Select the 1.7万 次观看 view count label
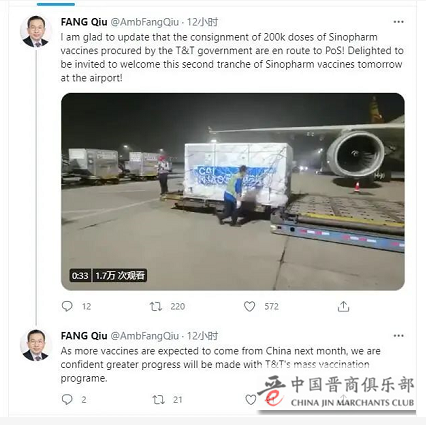 pyautogui.click(x=120, y=276)
